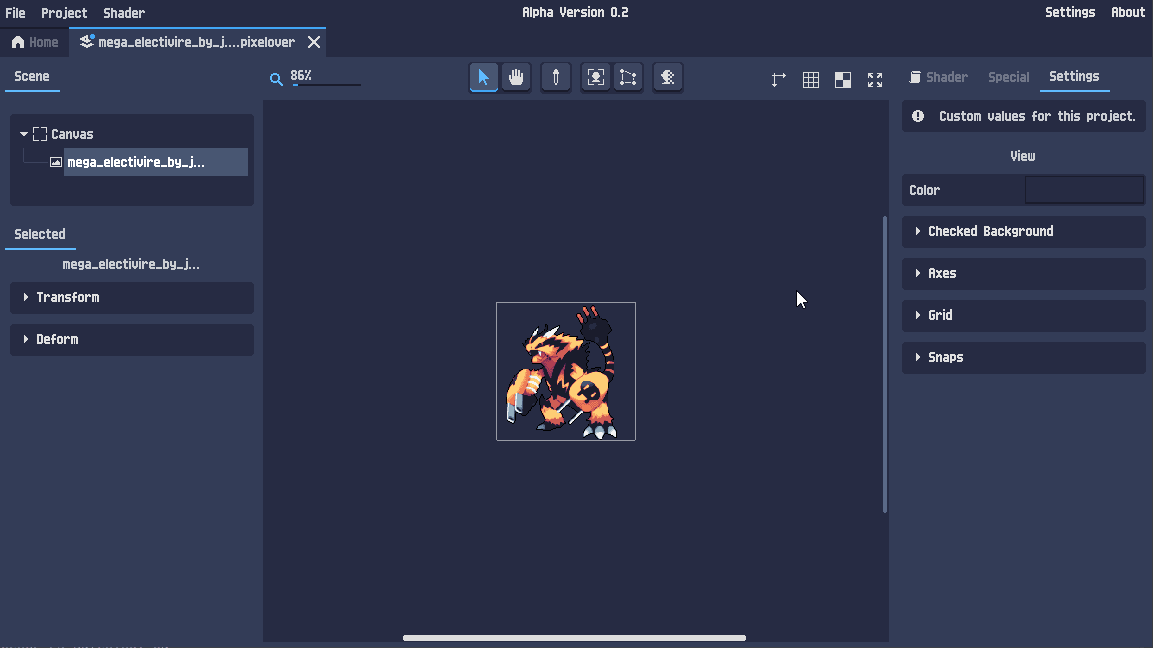The height and width of the screenshot is (648, 1153).
Task: Select the Canvas tree item
Action: 72,134
